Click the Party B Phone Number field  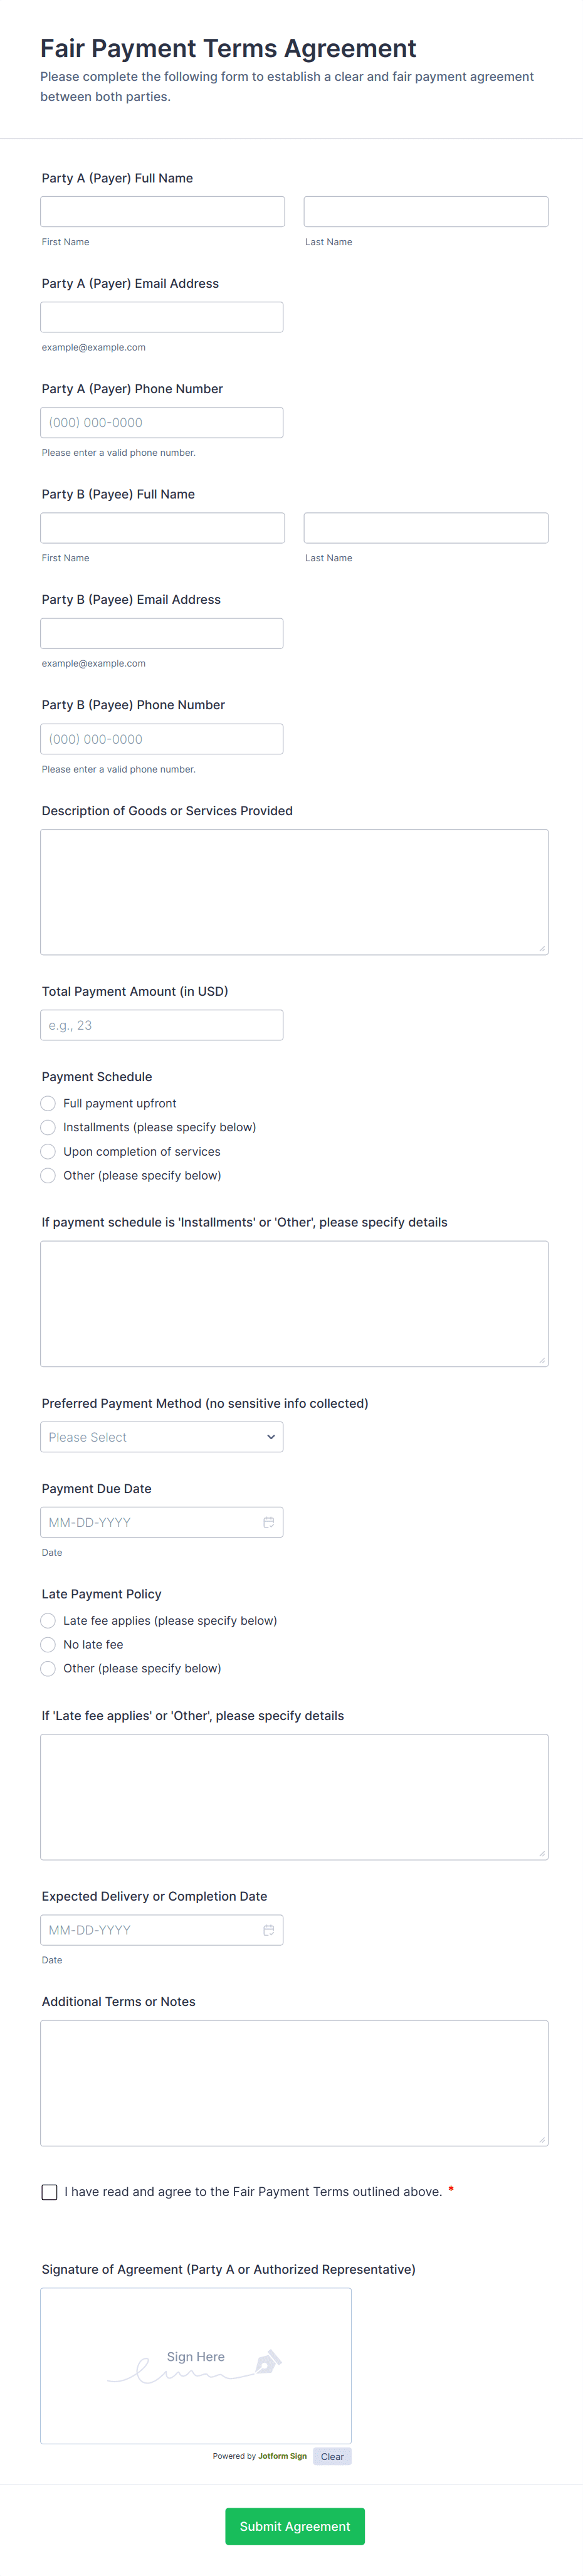pyautogui.click(x=162, y=739)
